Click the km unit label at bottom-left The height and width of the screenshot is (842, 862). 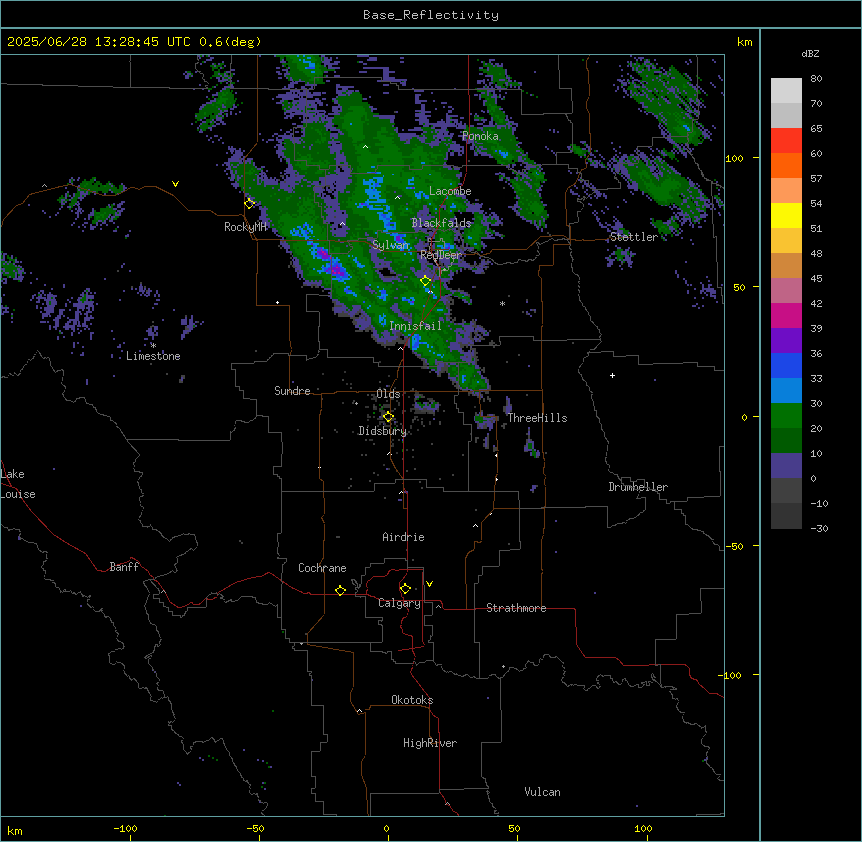coord(15,830)
